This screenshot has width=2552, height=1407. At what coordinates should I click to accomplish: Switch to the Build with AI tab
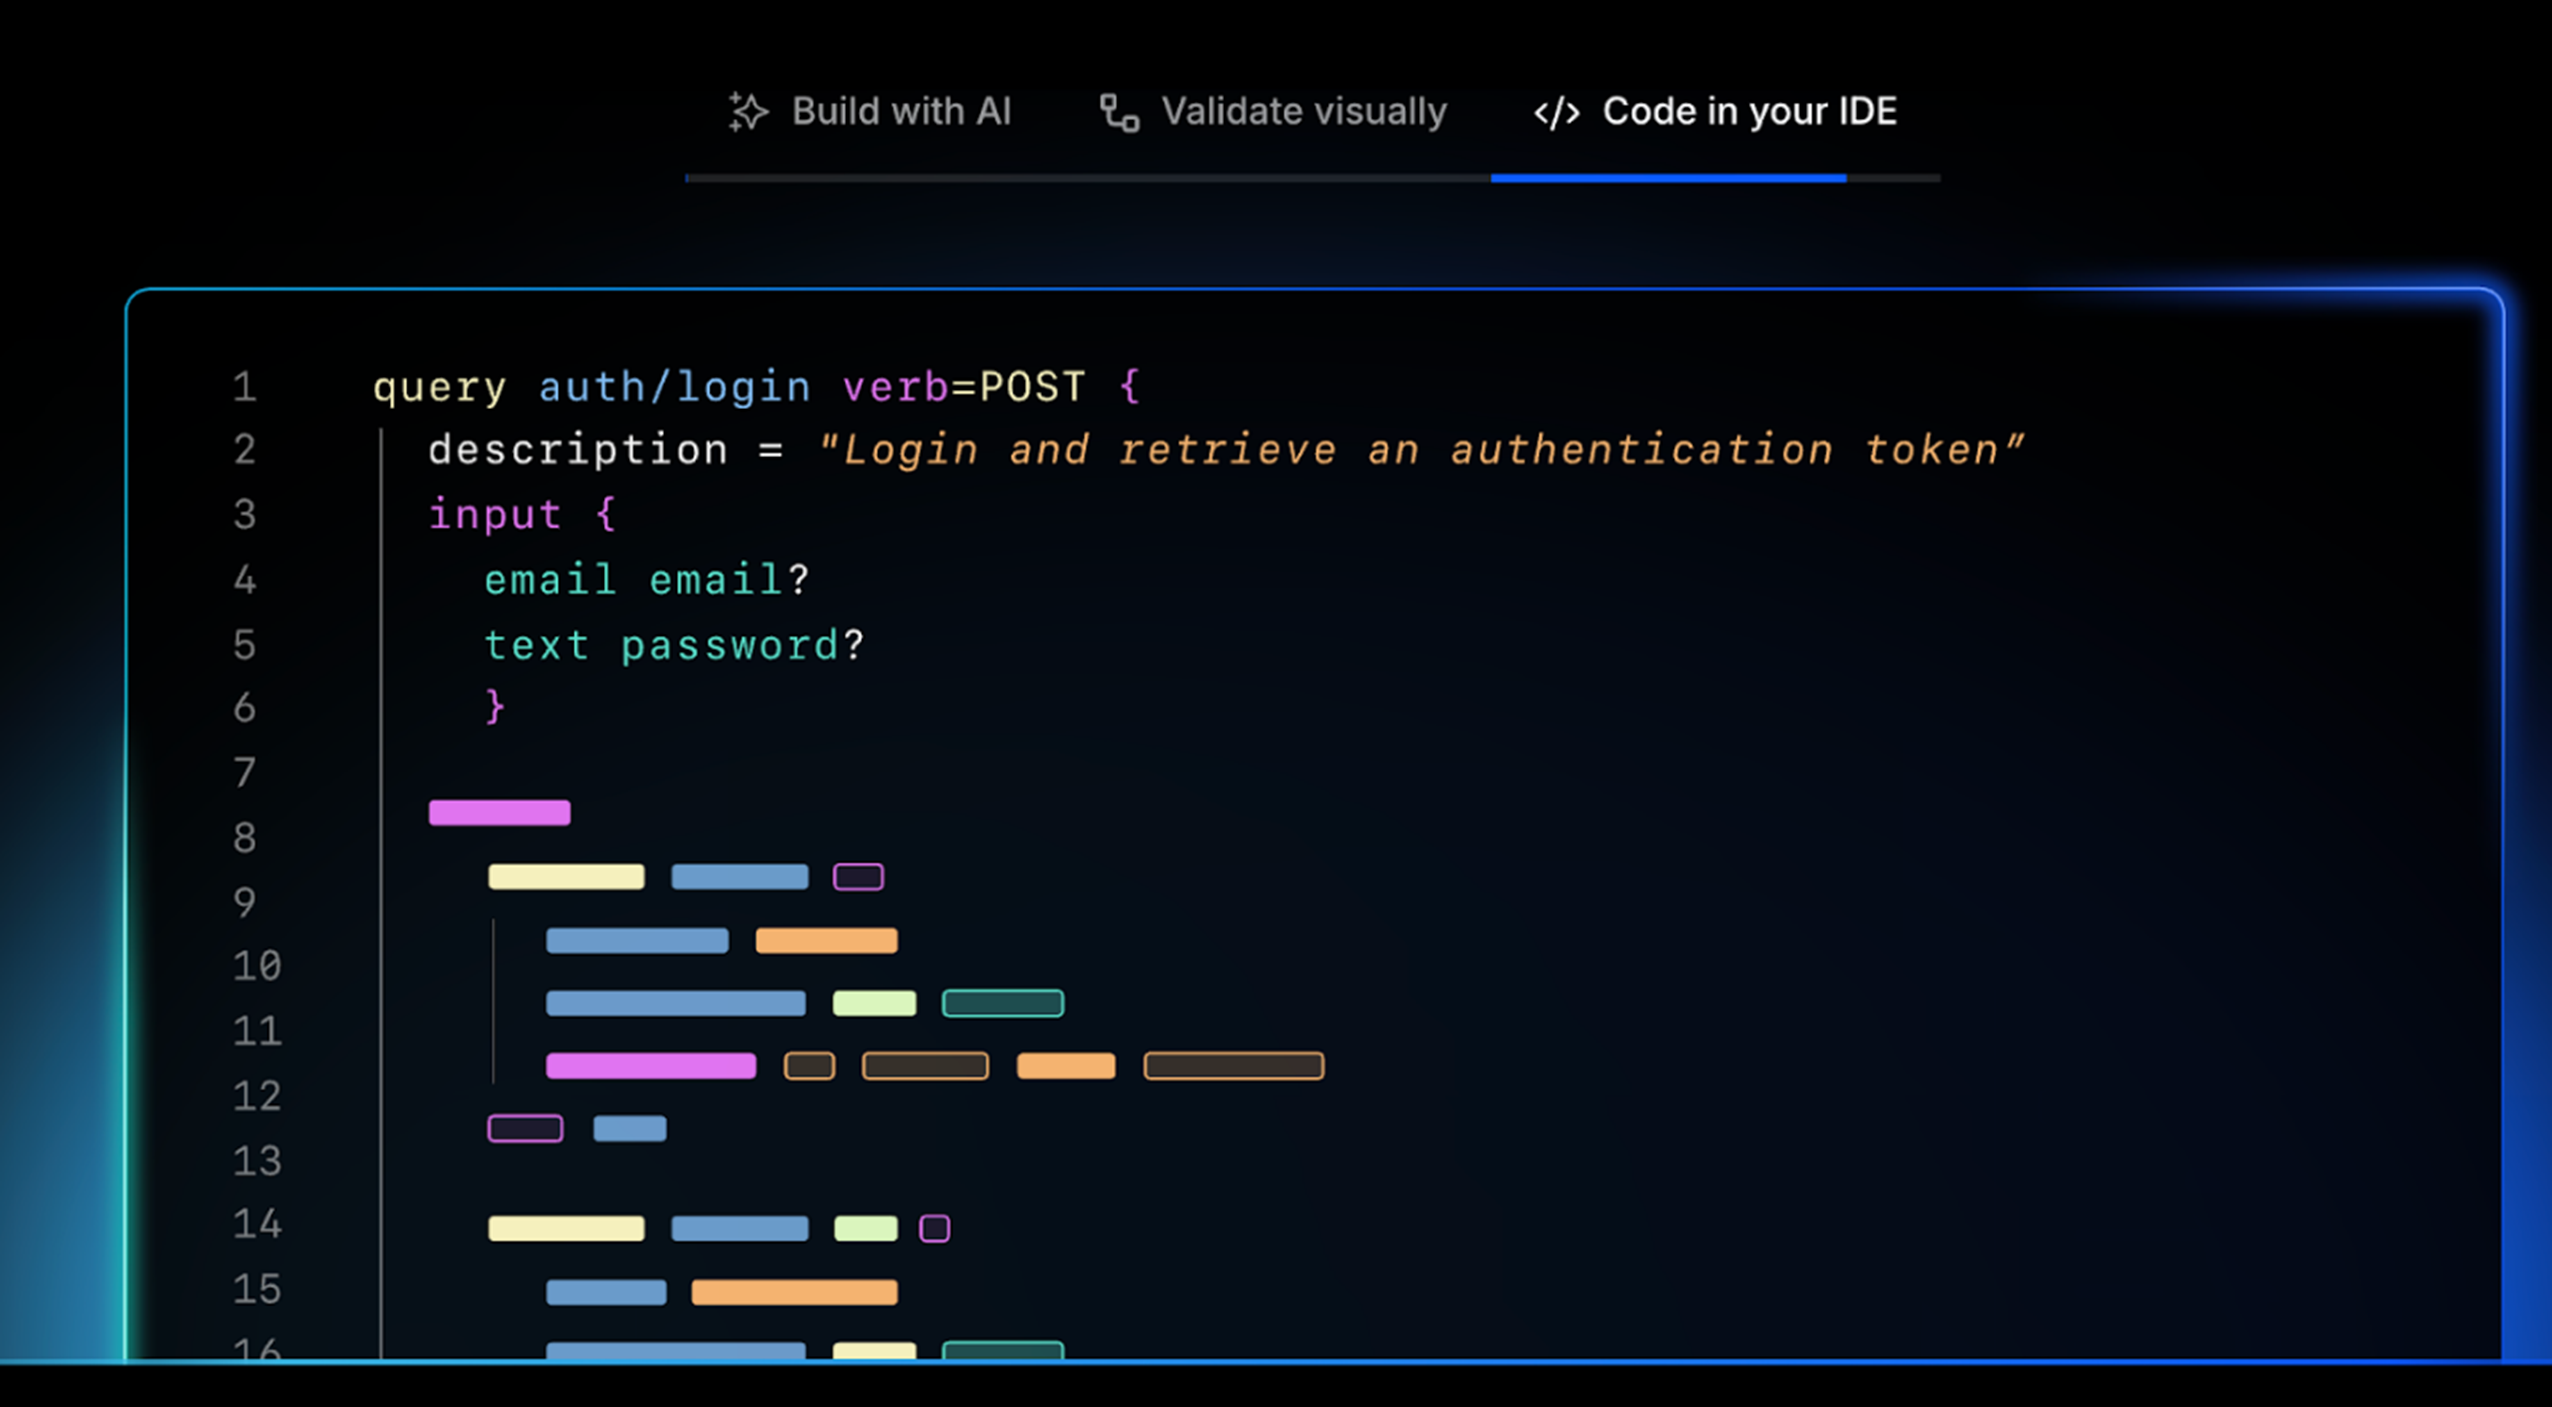click(x=900, y=112)
